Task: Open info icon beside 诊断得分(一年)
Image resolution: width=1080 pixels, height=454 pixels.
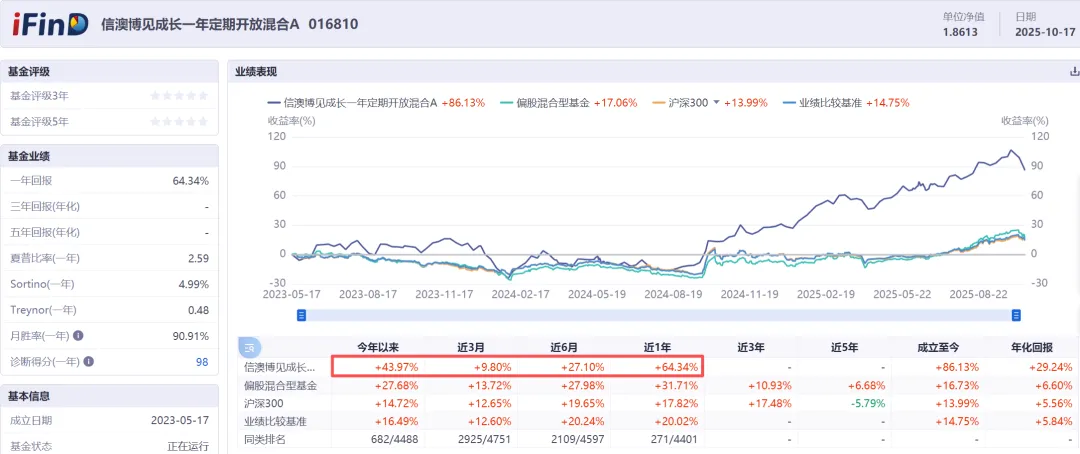Action: (x=89, y=361)
